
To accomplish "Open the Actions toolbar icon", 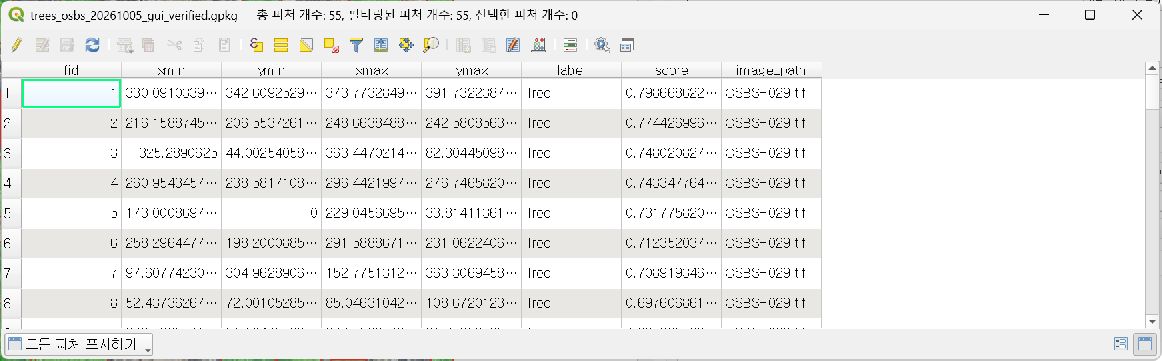I will (x=602, y=45).
